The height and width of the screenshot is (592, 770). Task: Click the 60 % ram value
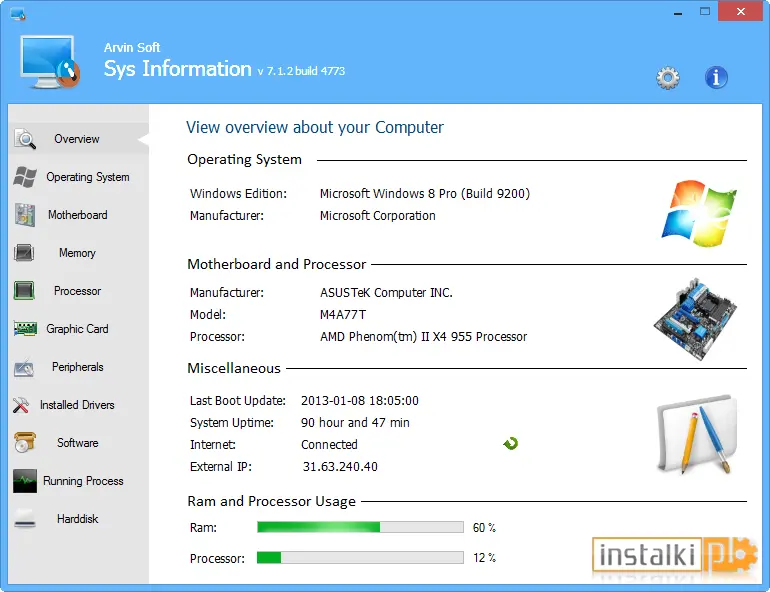click(x=484, y=528)
